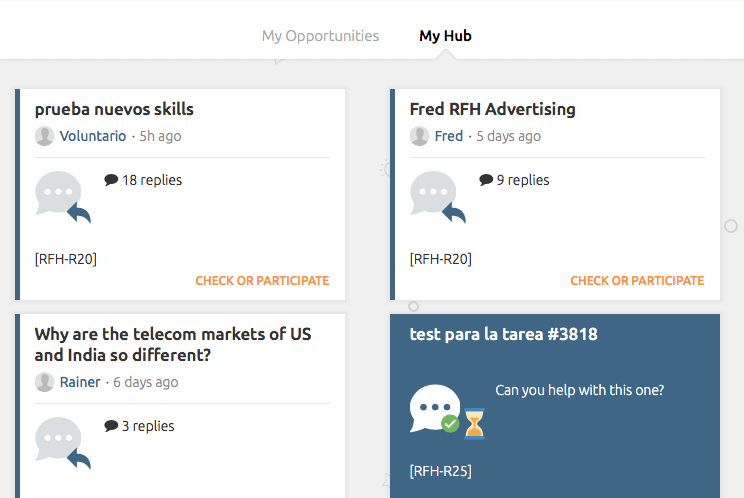Click reply chat icon in prueba nuevos skills

click(63, 197)
